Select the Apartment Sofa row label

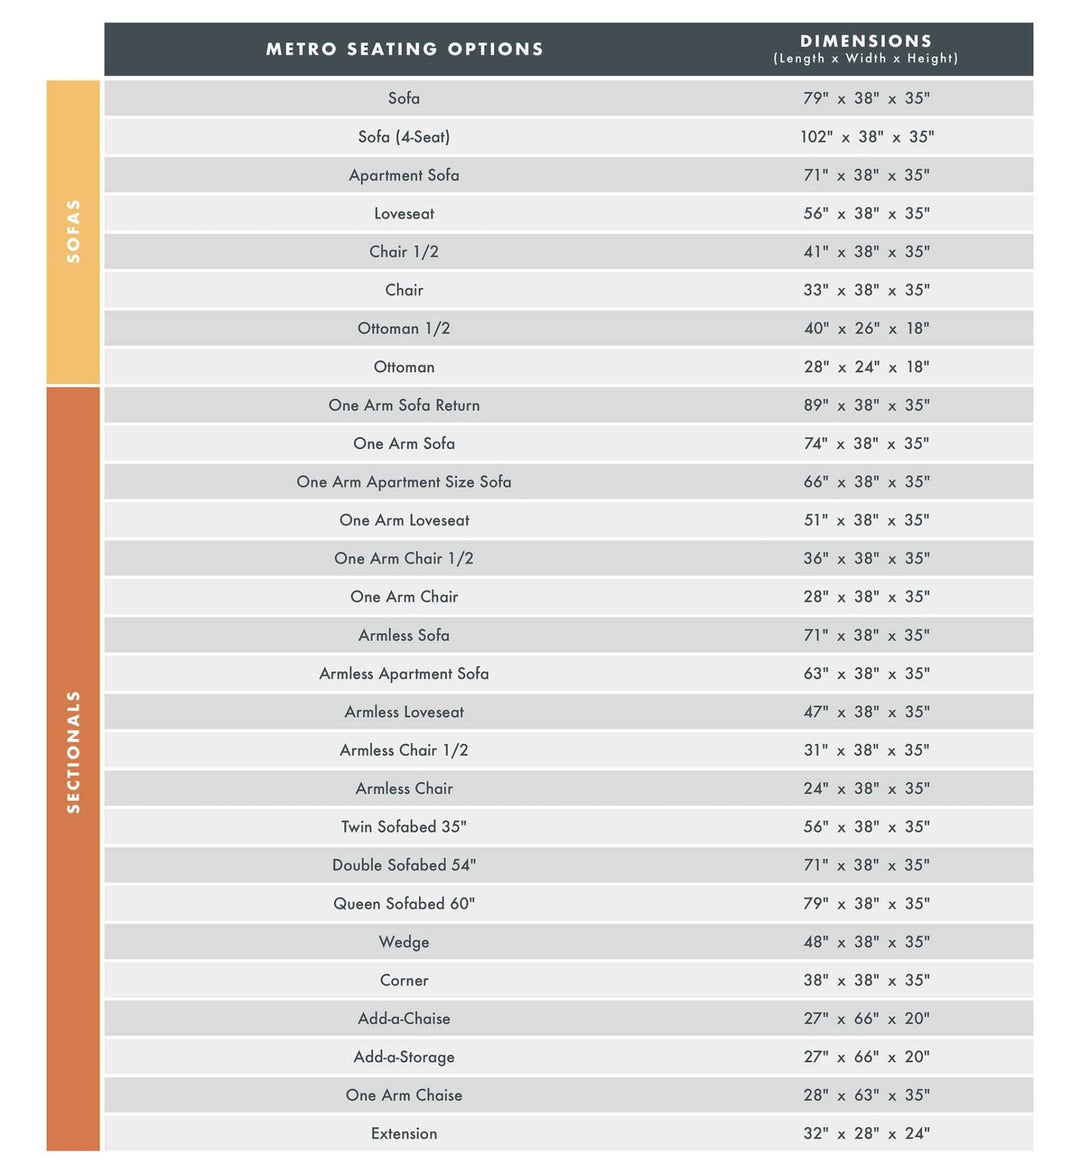pyautogui.click(x=404, y=175)
